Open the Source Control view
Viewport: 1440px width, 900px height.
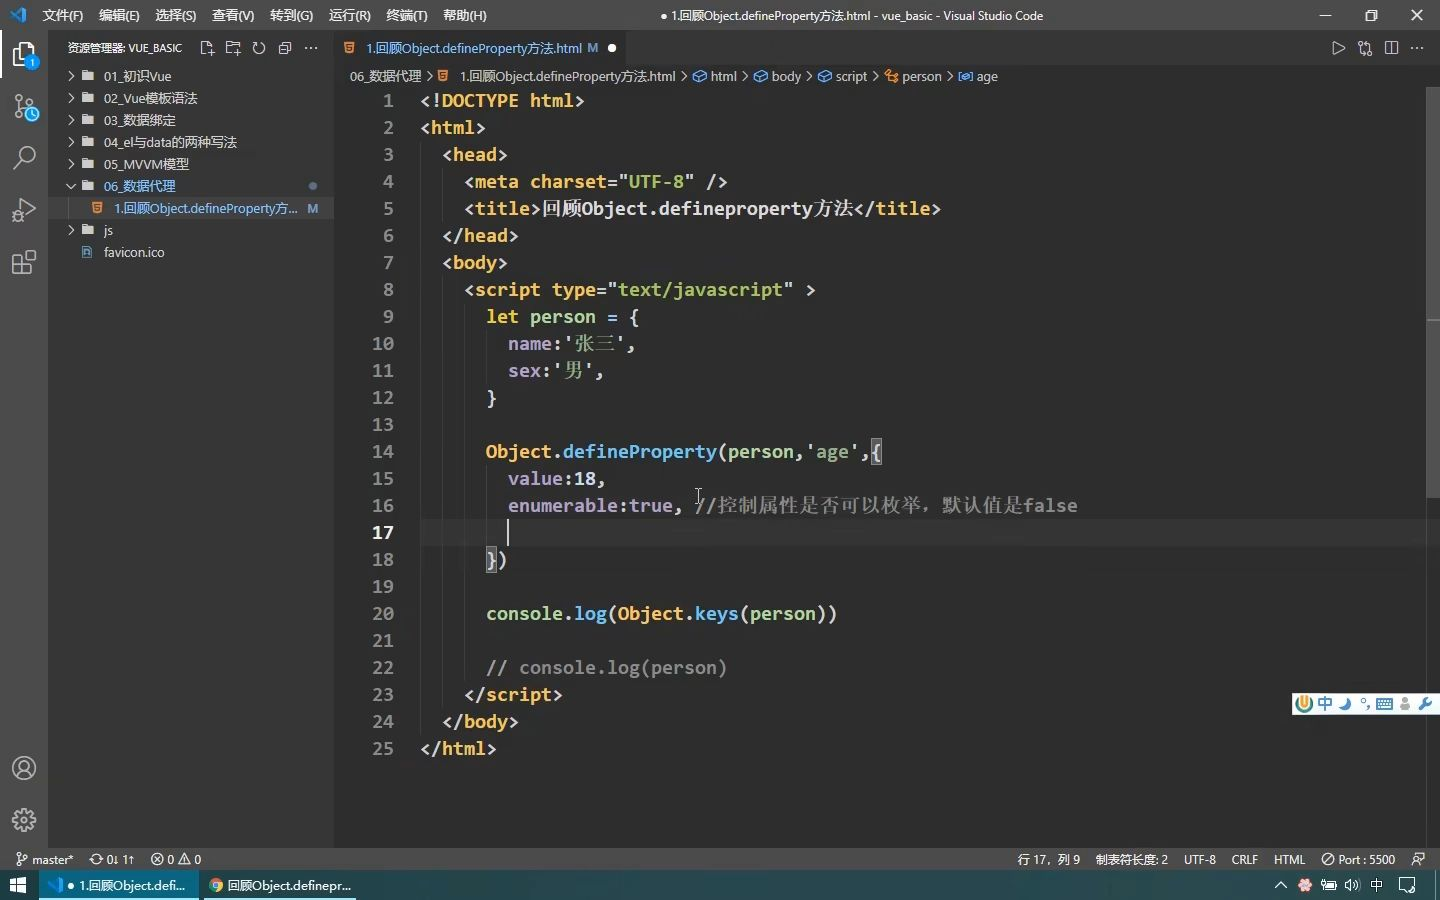(24, 107)
